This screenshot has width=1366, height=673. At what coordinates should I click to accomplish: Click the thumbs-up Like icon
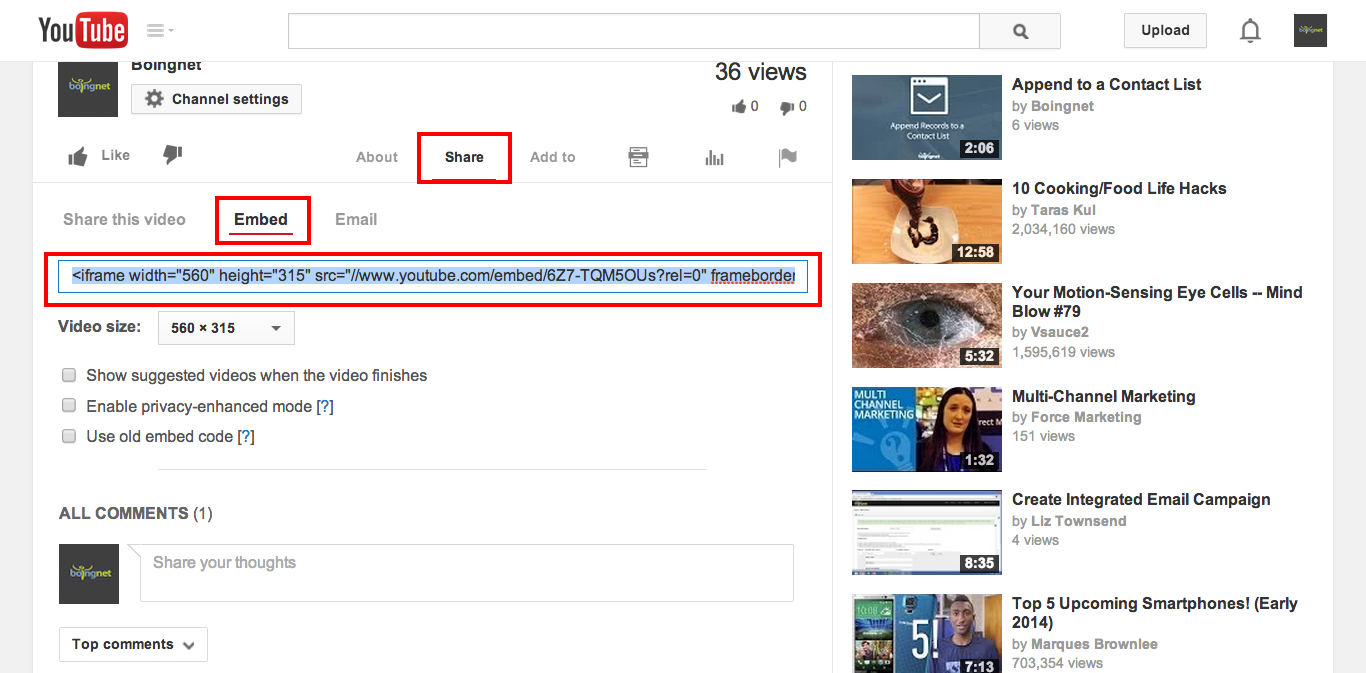78,156
